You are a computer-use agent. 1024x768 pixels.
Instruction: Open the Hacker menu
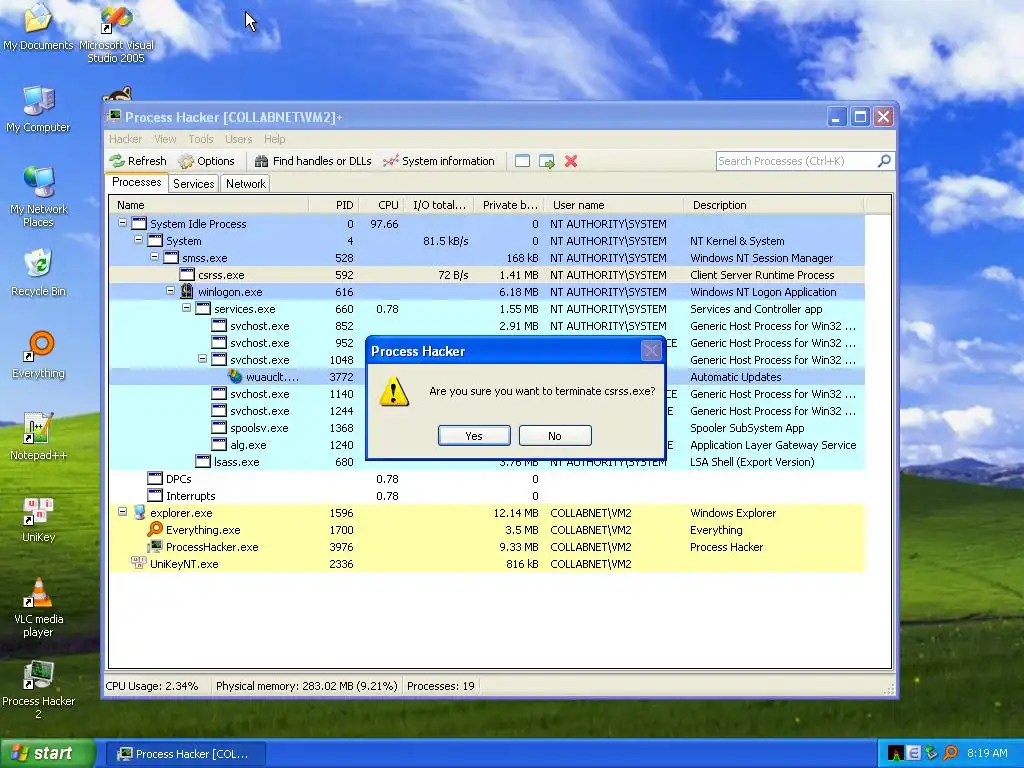point(125,139)
